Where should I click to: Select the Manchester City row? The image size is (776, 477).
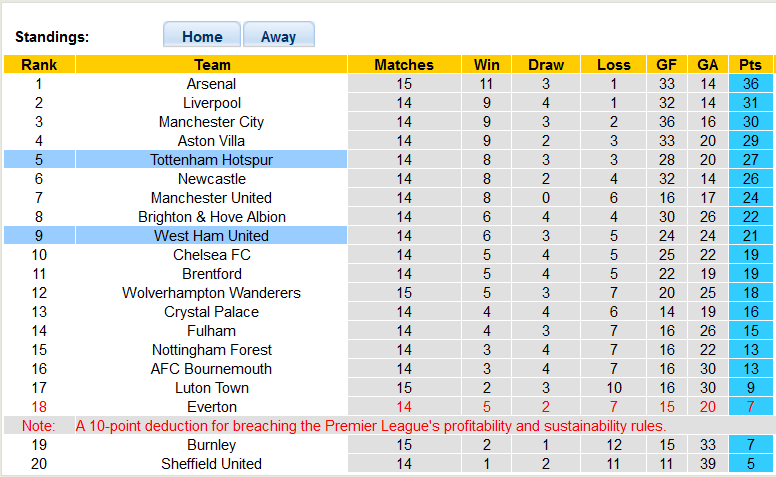coord(211,122)
